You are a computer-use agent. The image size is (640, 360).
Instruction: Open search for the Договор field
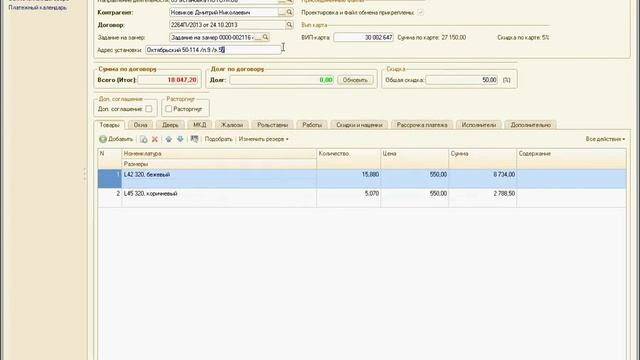click(x=289, y=25)
